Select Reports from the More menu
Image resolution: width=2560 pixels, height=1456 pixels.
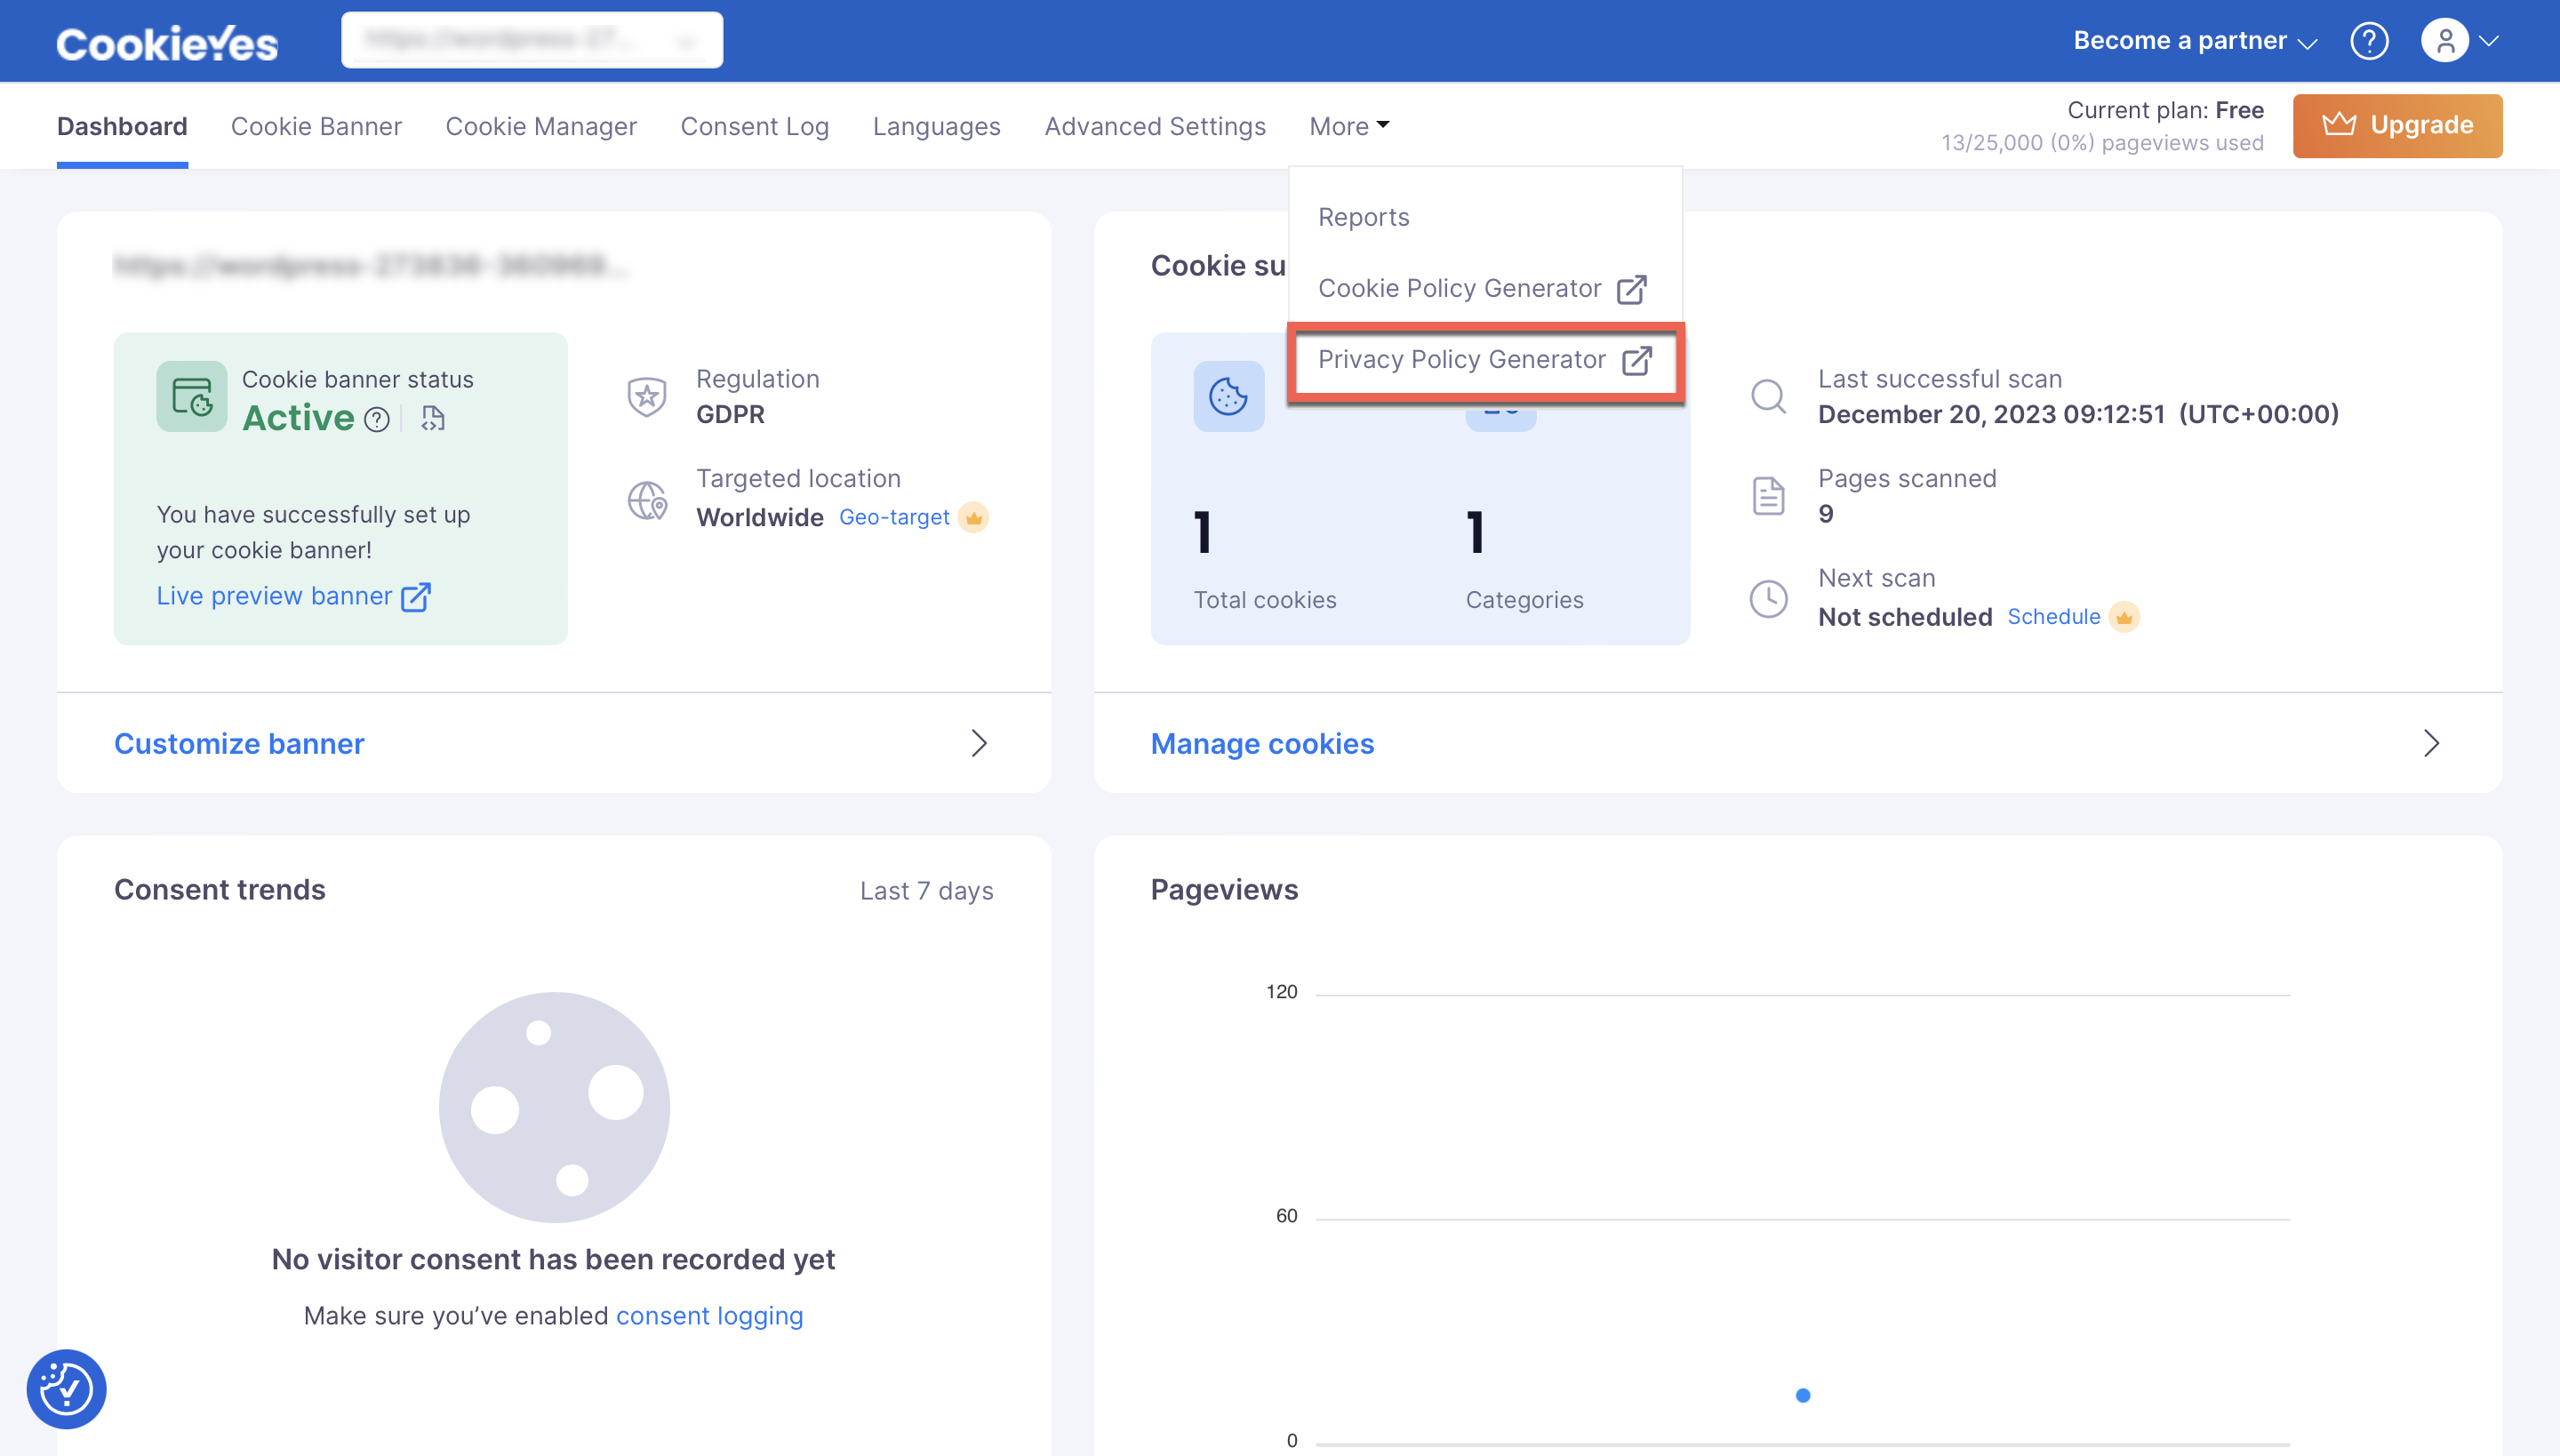(x=1363, y=217)
